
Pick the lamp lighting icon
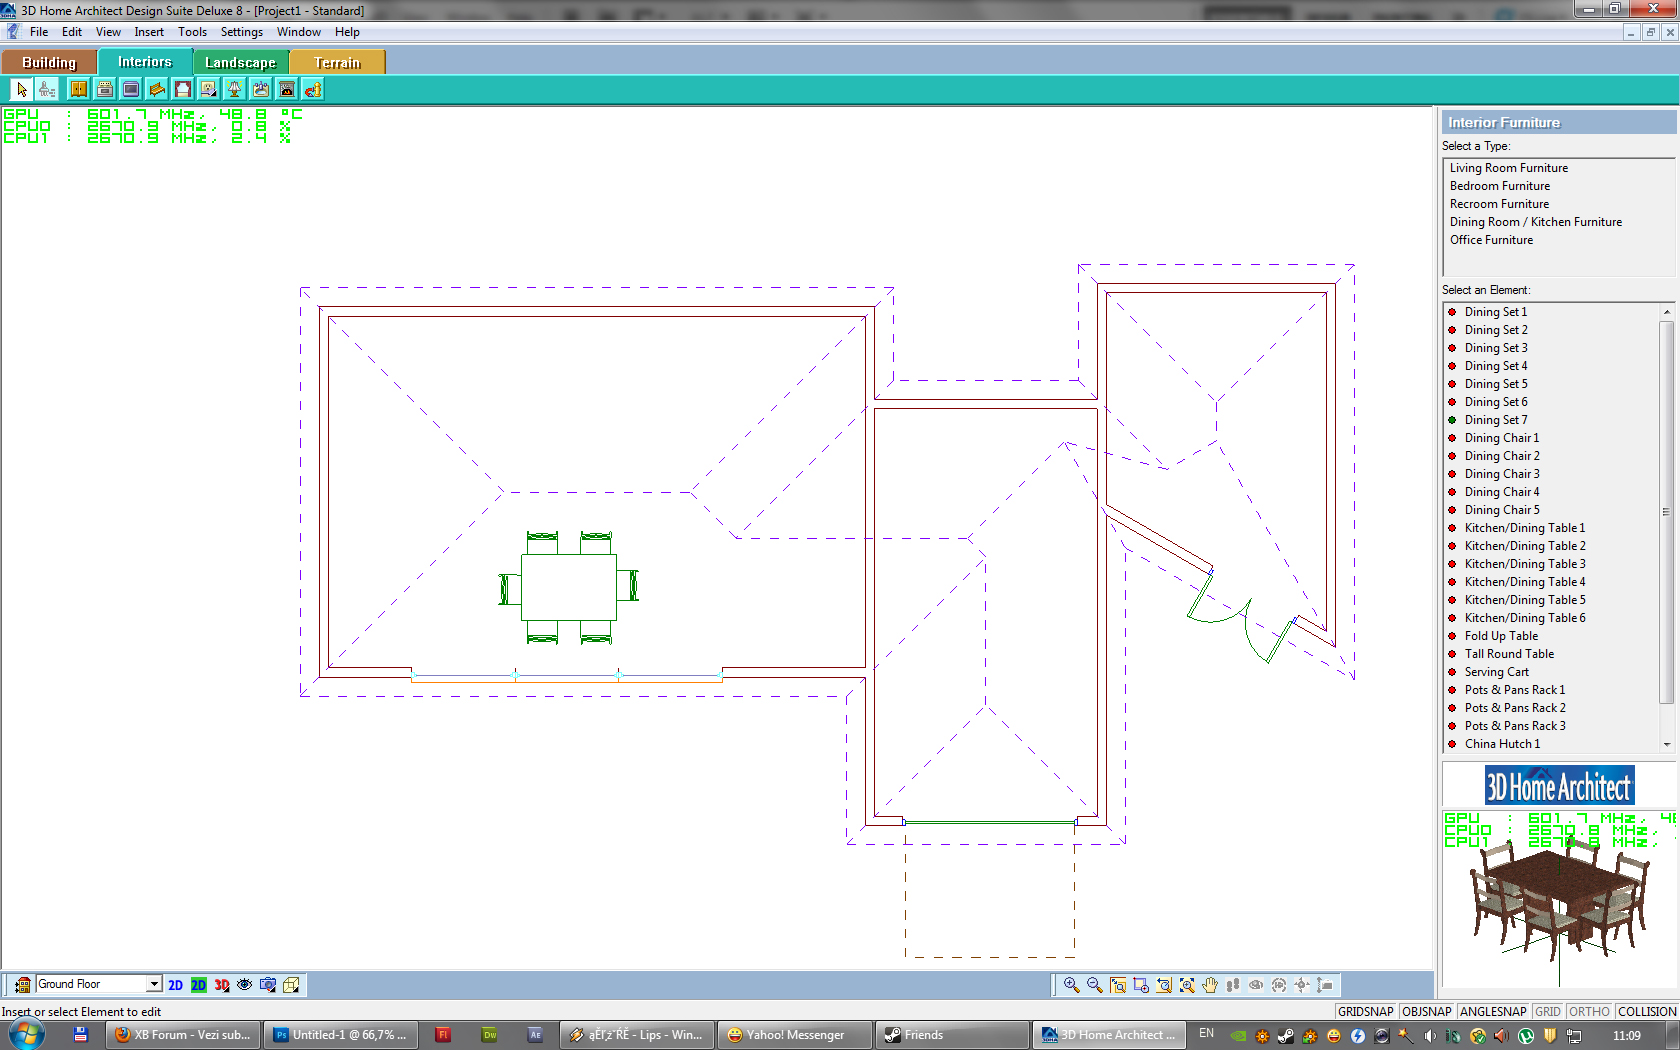click(235, 90)
